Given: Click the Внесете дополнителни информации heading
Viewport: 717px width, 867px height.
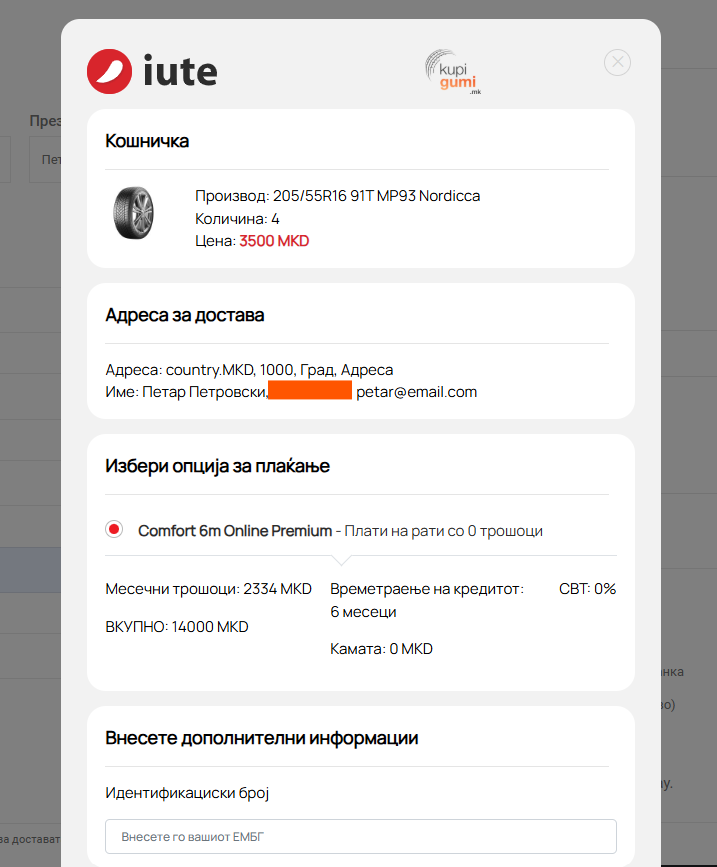Looking at the screenshot, I should [261, 738].
